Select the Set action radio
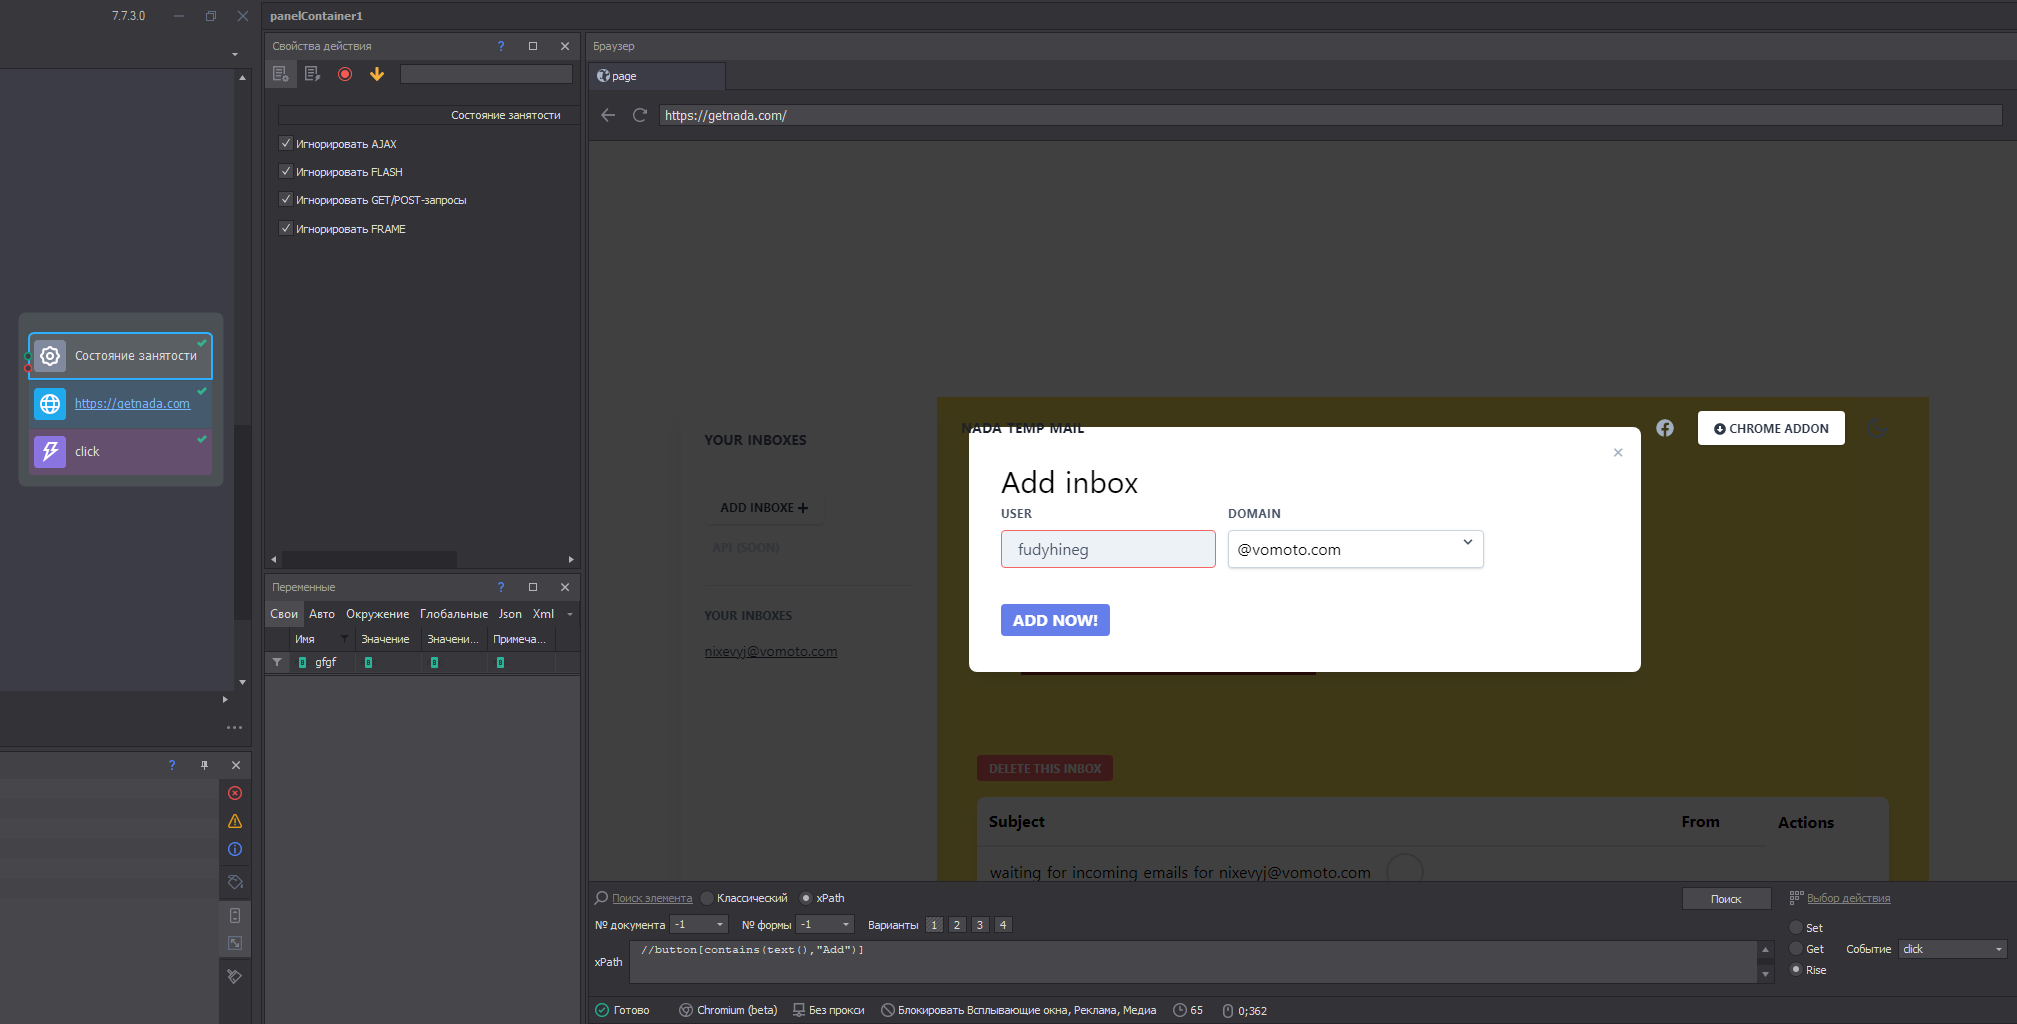This screenshot has height=1024, width=2017. [x=1796, y=928]
